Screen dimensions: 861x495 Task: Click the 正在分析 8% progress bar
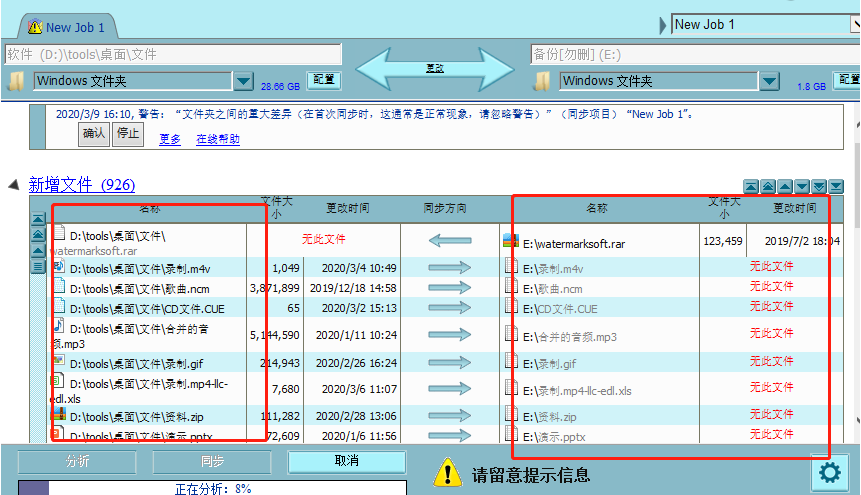[x=213, y=488]
